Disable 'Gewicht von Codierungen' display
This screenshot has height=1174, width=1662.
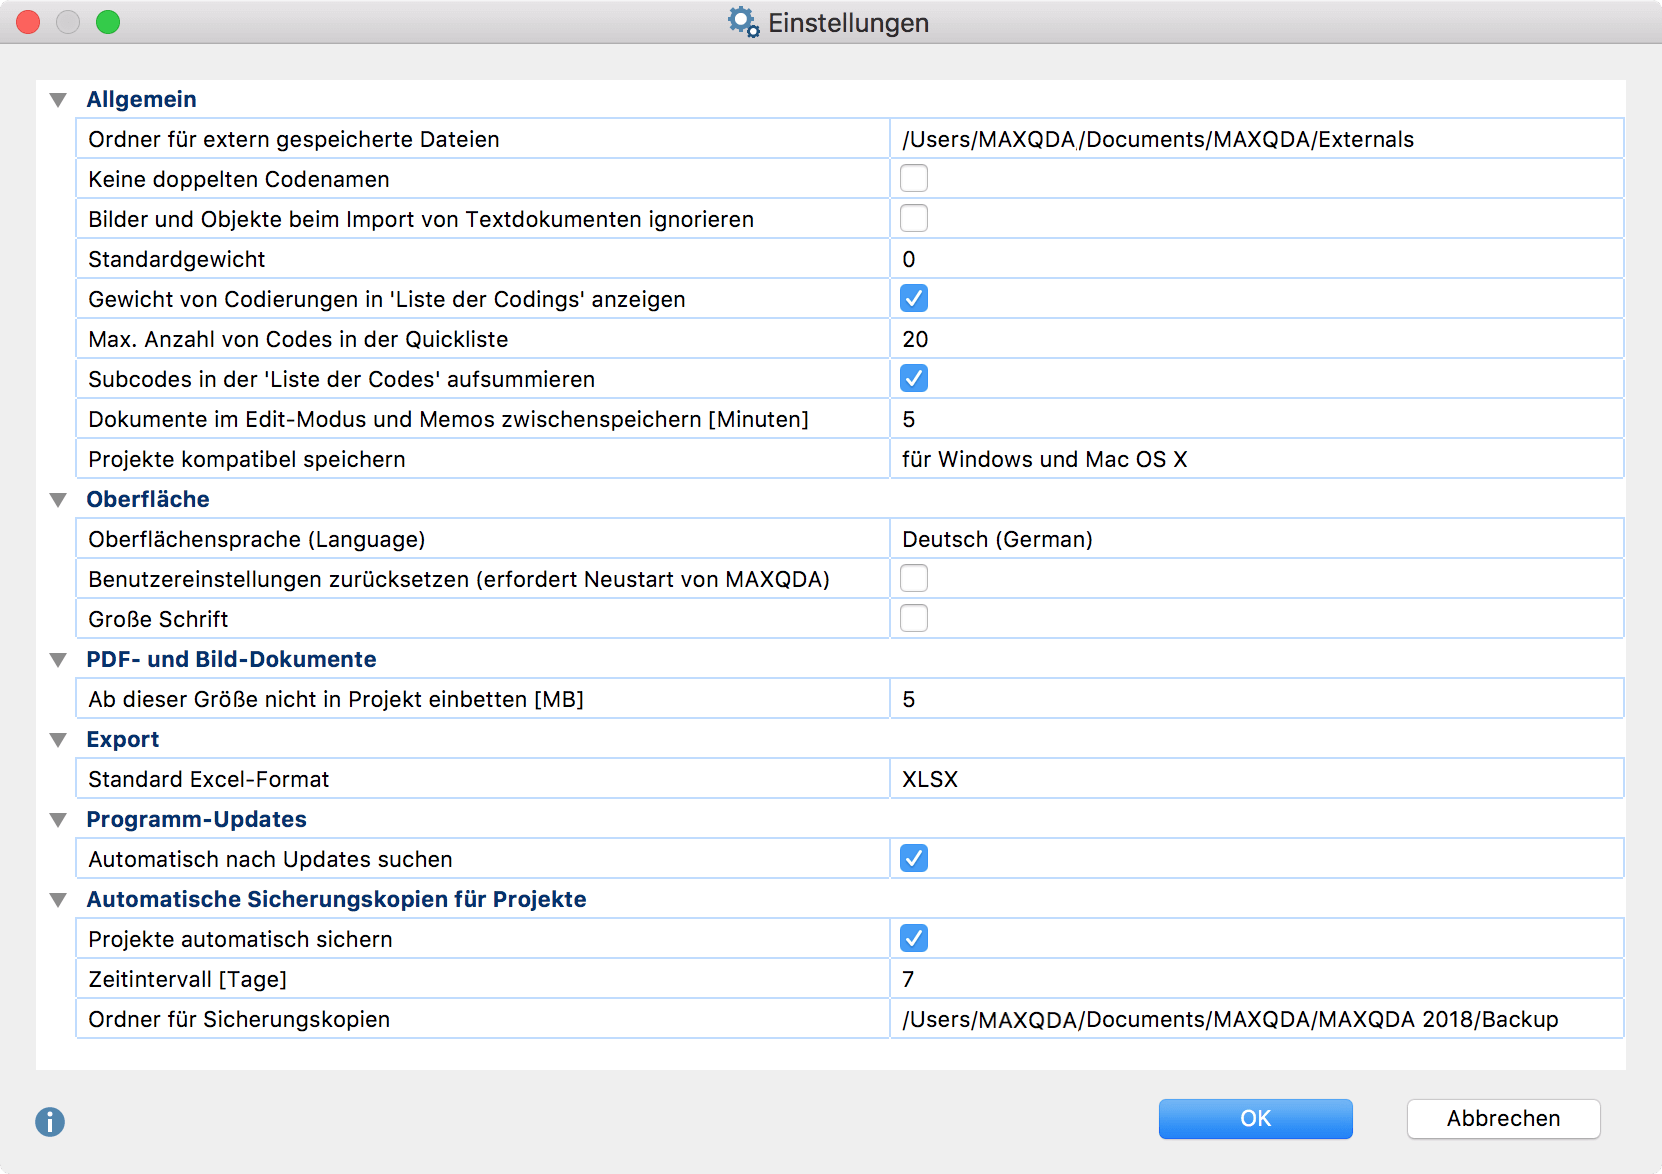pyautogui.click(x=913, y=298)
